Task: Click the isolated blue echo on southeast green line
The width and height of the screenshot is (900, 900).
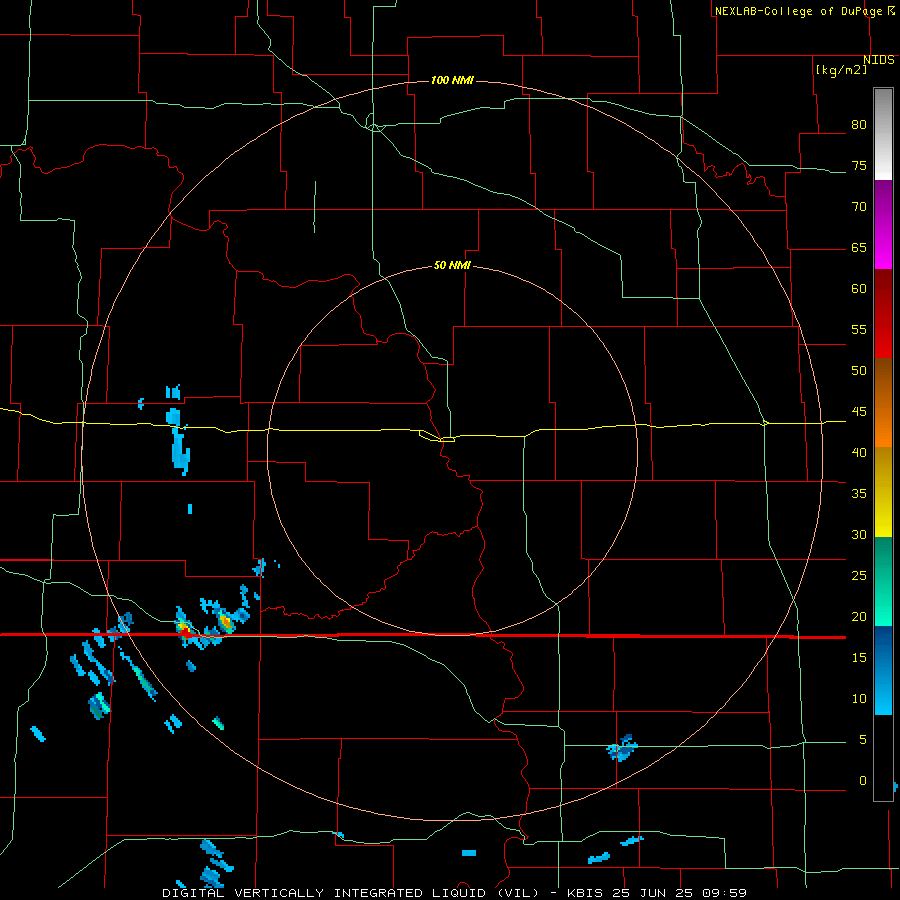Action: [622, 748]
